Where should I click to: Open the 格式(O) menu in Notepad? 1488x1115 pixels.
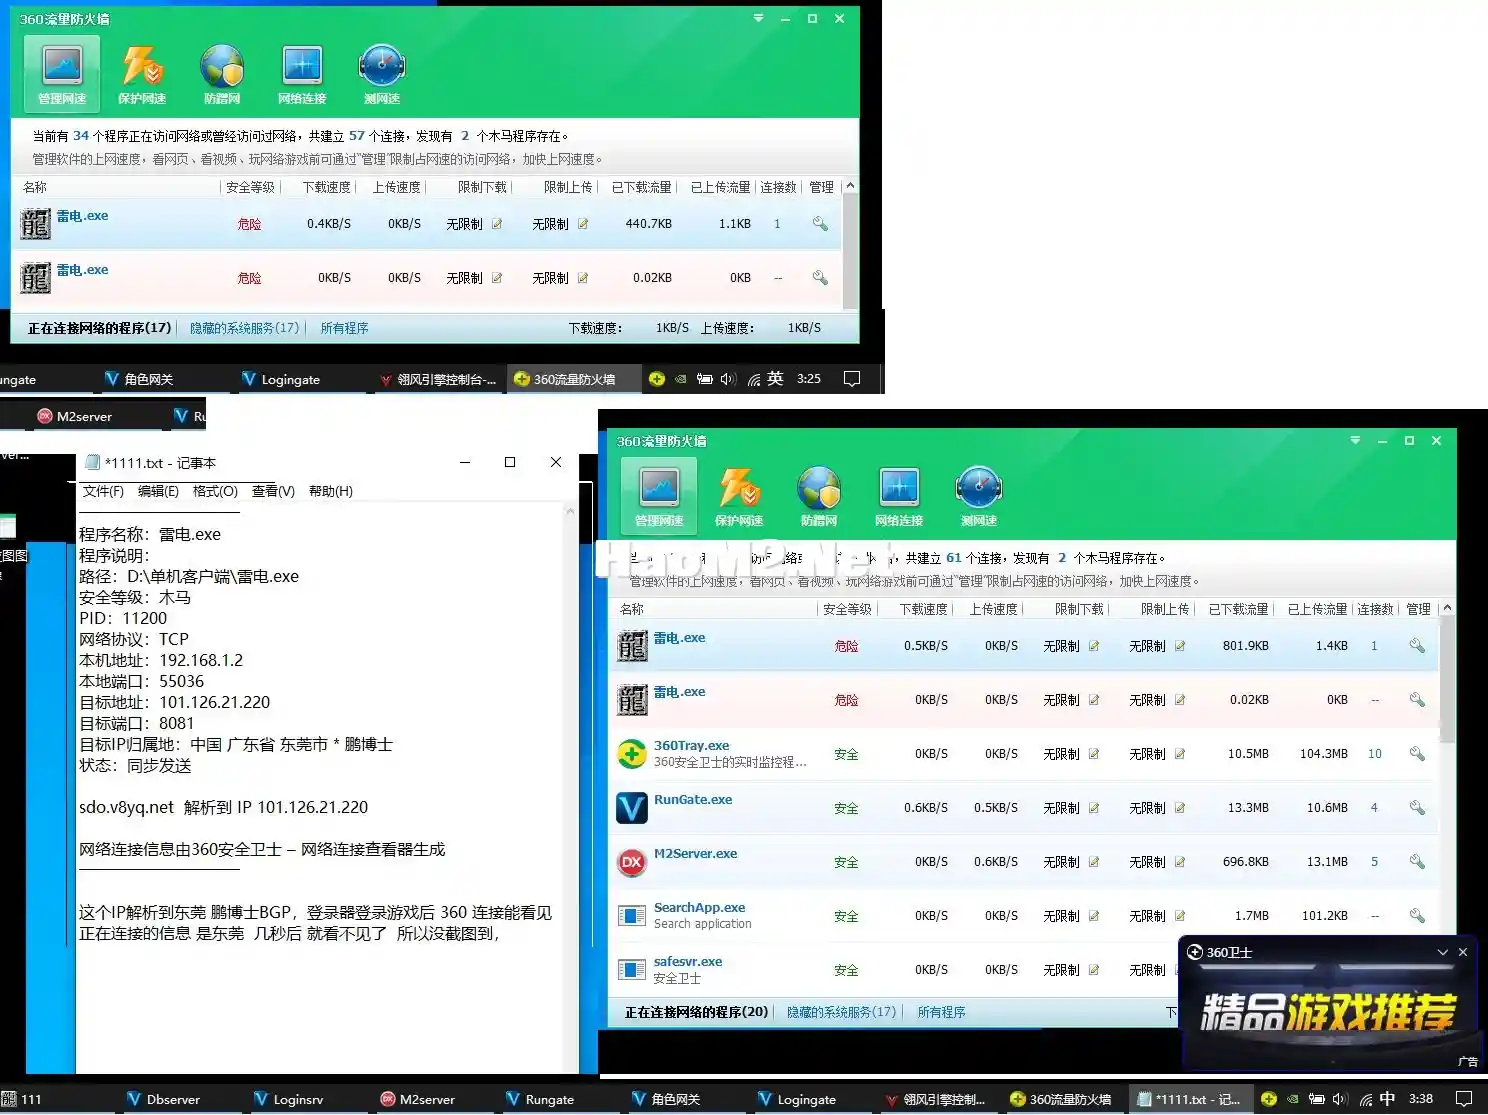(x=215, y=491)
